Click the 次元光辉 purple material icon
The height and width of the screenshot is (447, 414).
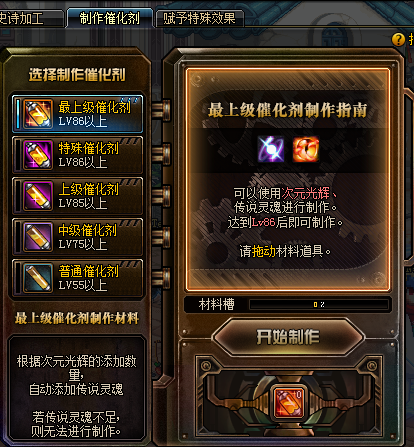(271, 149)
